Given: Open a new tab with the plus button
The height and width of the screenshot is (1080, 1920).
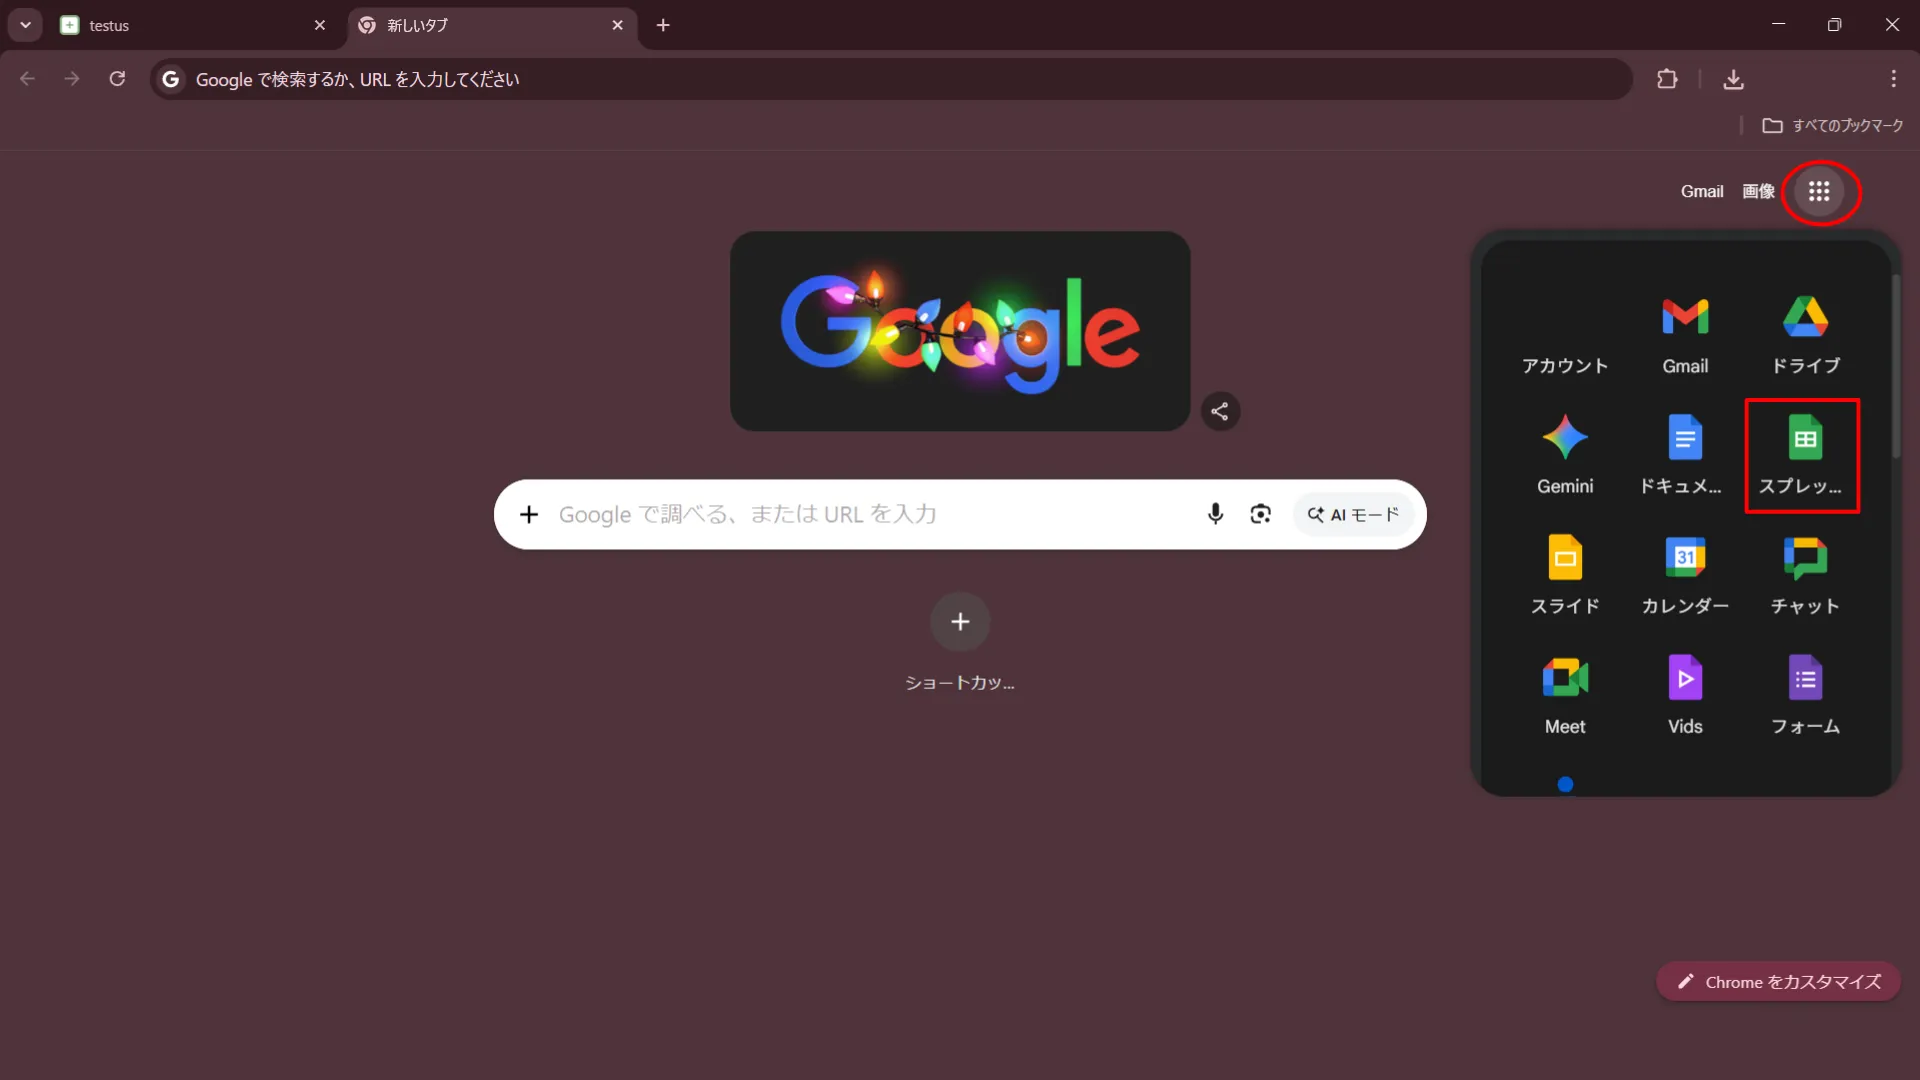Looking at the screenshot, I should click(663, 25).
